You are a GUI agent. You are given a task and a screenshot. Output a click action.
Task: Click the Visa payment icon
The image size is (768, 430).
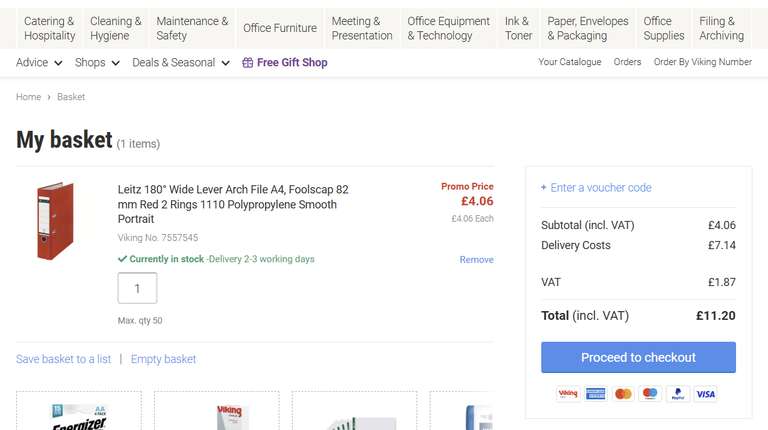click(705, 394)
